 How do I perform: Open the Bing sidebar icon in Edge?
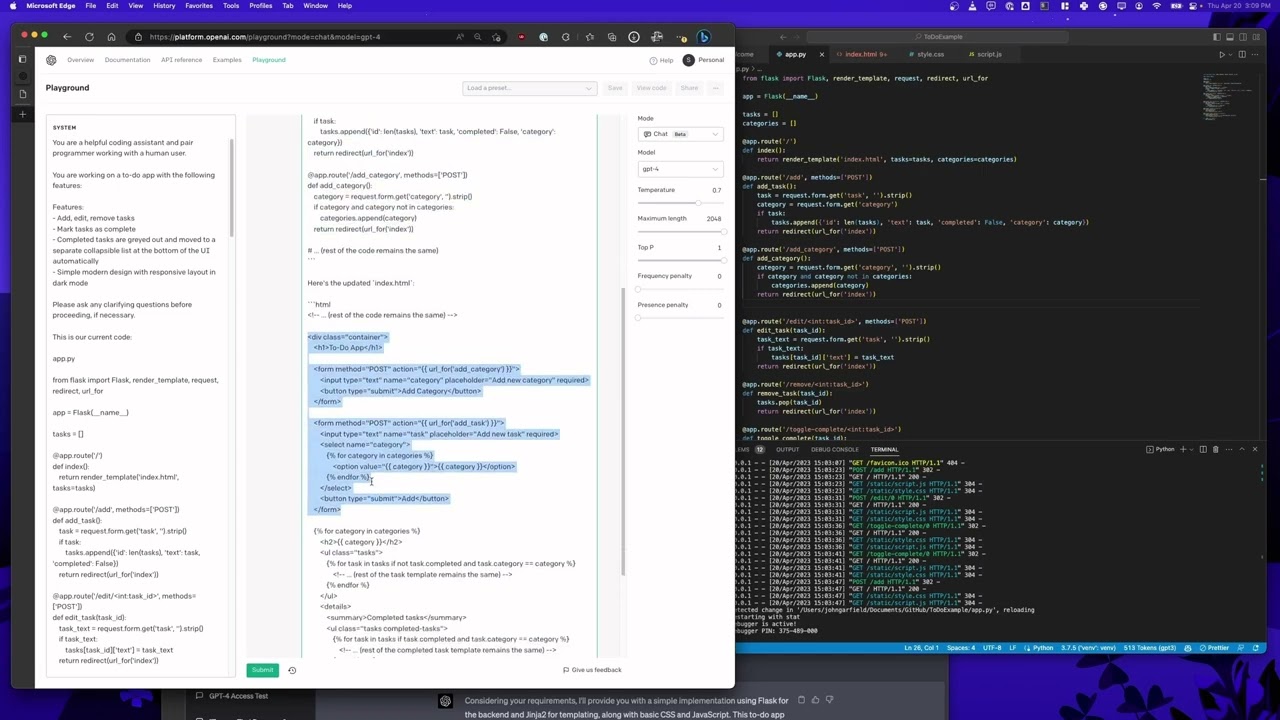(x=704, y=37)
